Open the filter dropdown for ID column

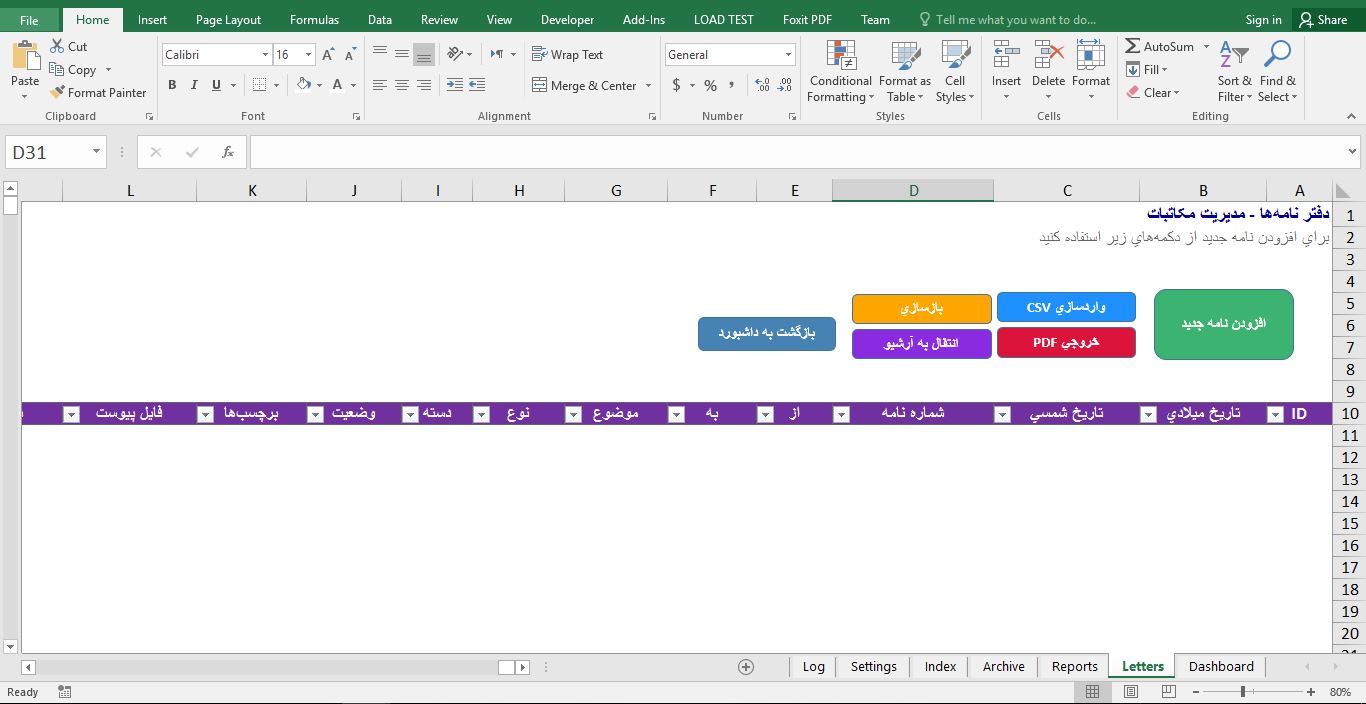[x=1275, y=415]
